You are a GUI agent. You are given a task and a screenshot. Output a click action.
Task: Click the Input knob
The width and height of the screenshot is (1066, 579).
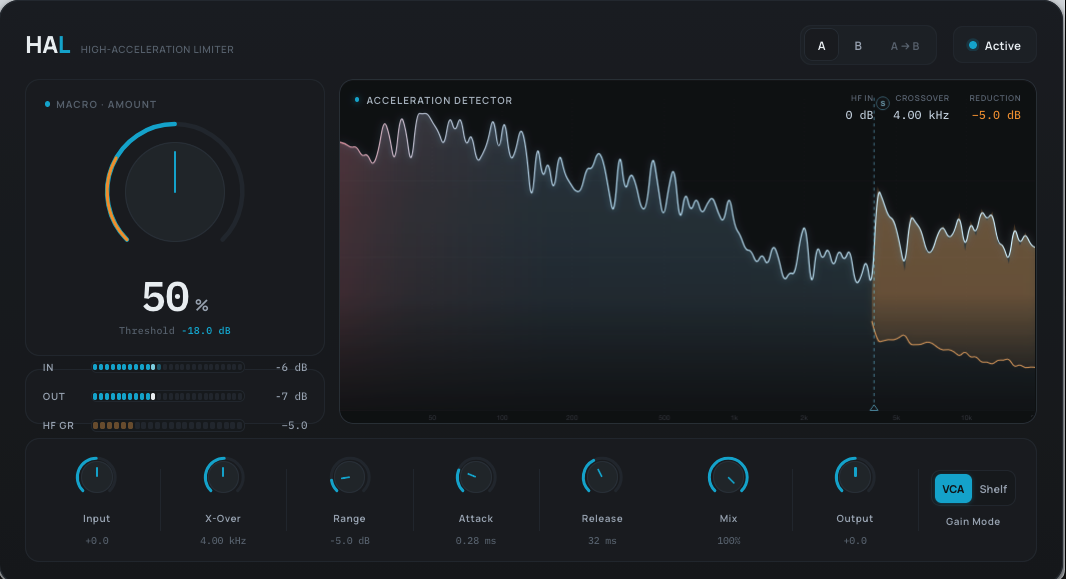[97, 476]
